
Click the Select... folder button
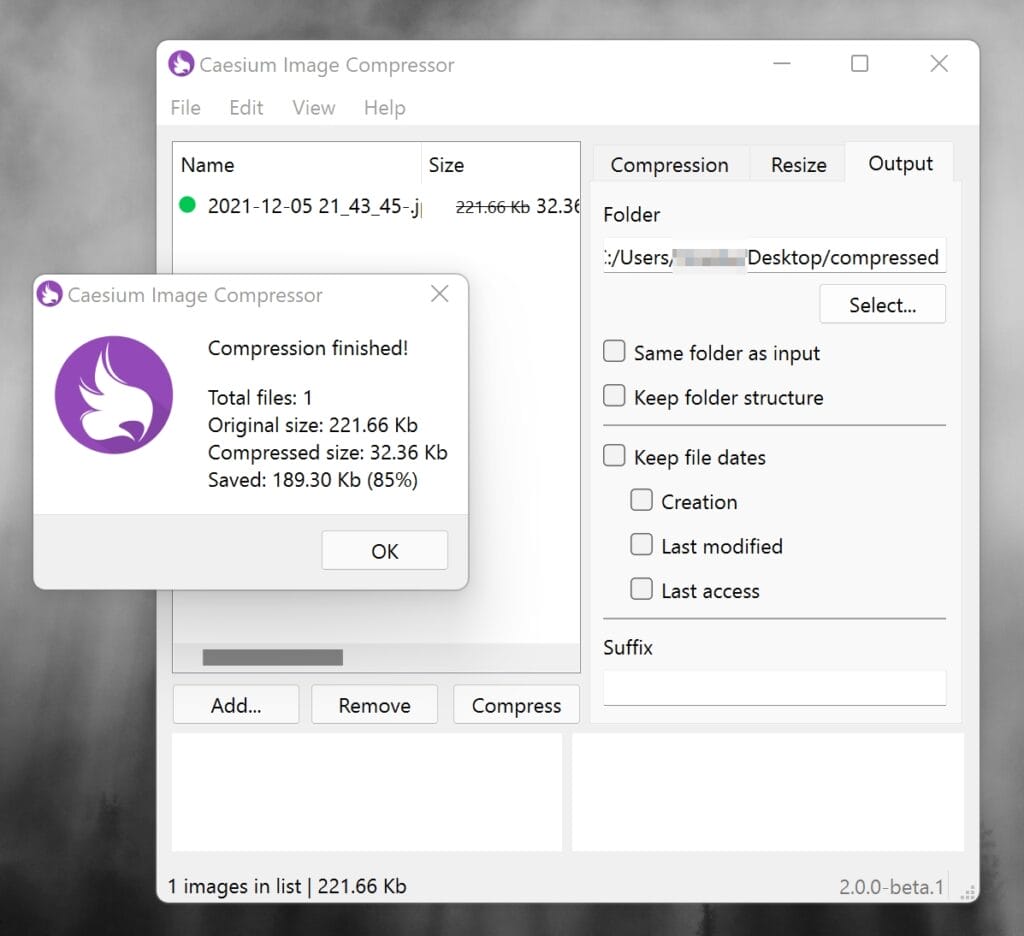882,304
